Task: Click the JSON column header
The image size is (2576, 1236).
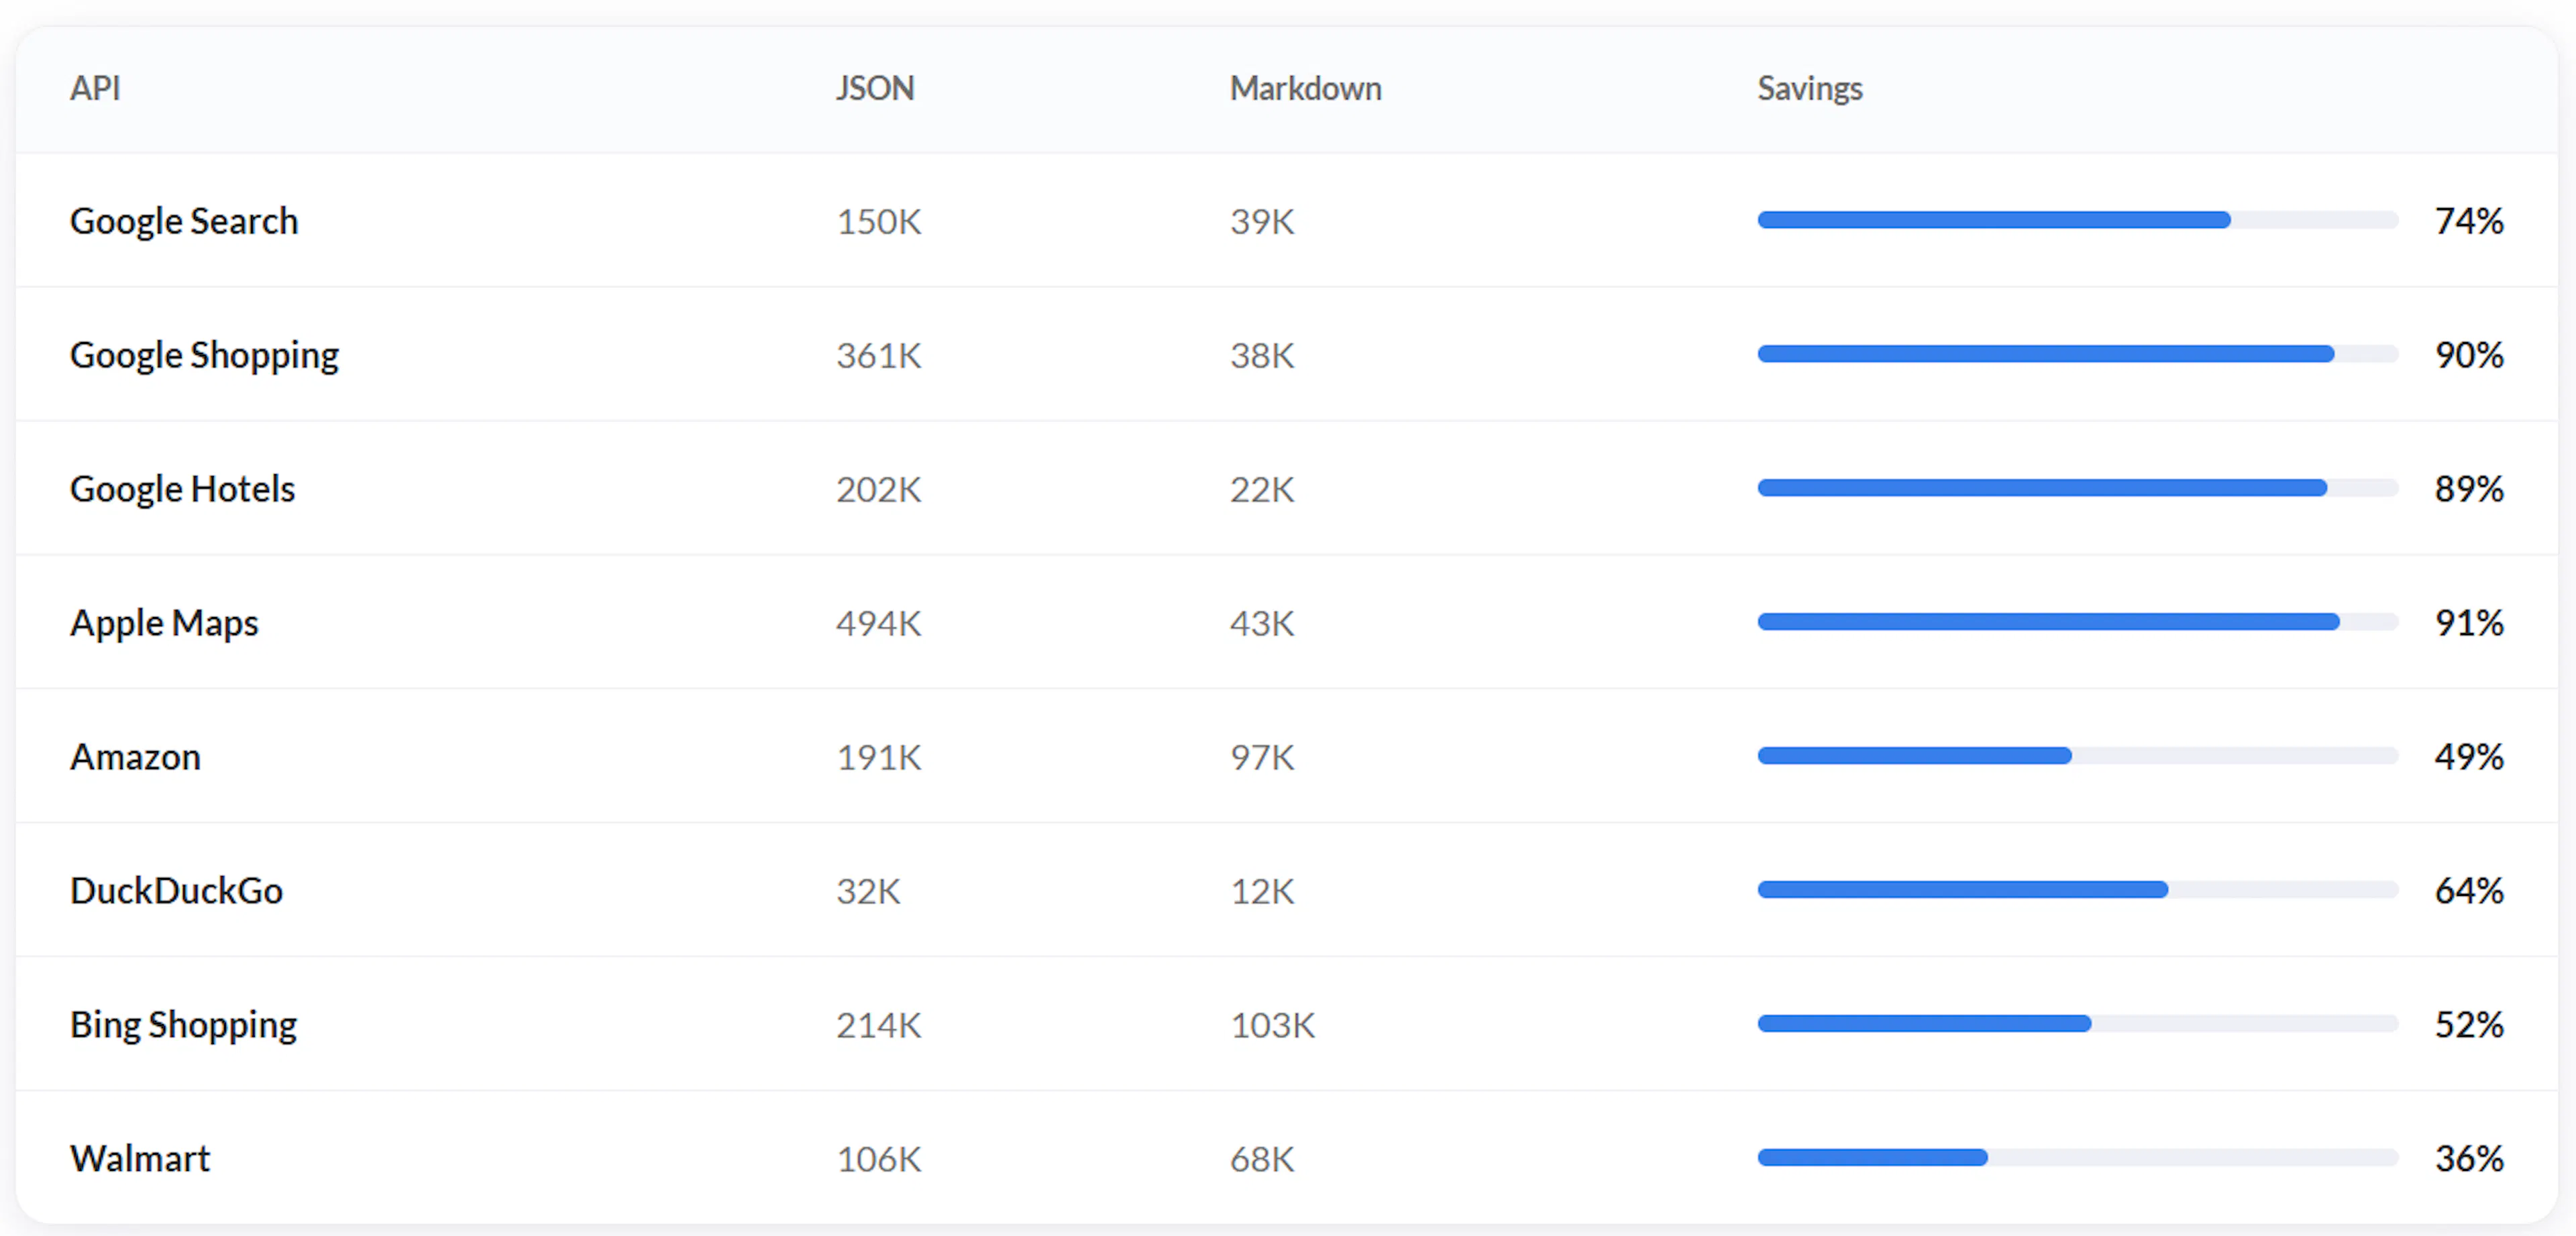Action: point(875,88)
